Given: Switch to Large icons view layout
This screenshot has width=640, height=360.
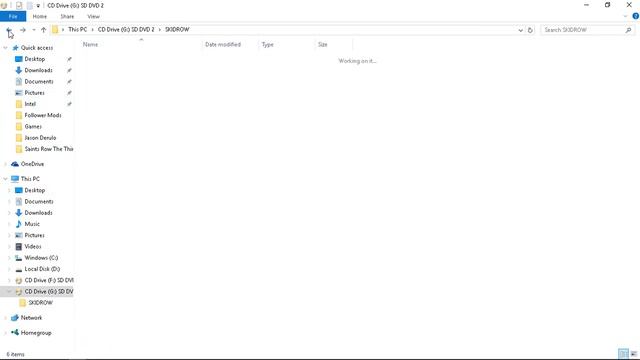Looking at the screenshot, I should click(633, 353).
